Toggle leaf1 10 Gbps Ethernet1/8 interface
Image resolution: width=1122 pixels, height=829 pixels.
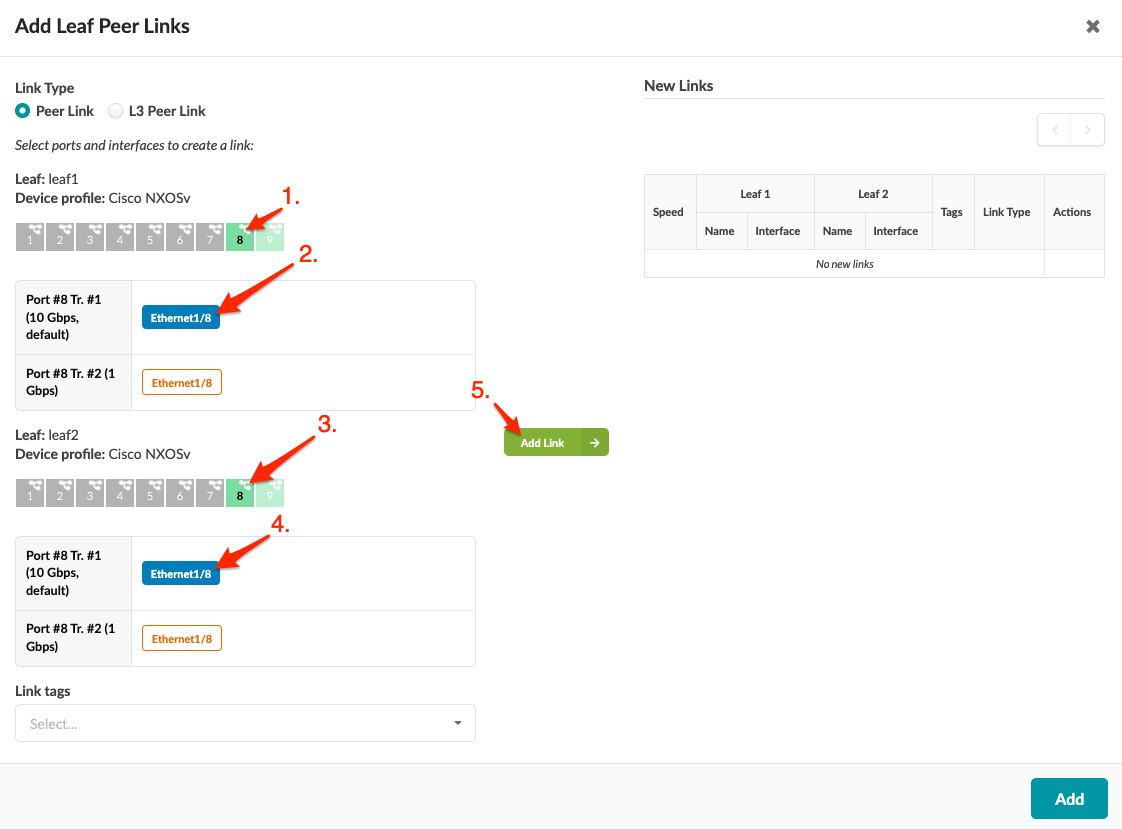tap(181, 318)
